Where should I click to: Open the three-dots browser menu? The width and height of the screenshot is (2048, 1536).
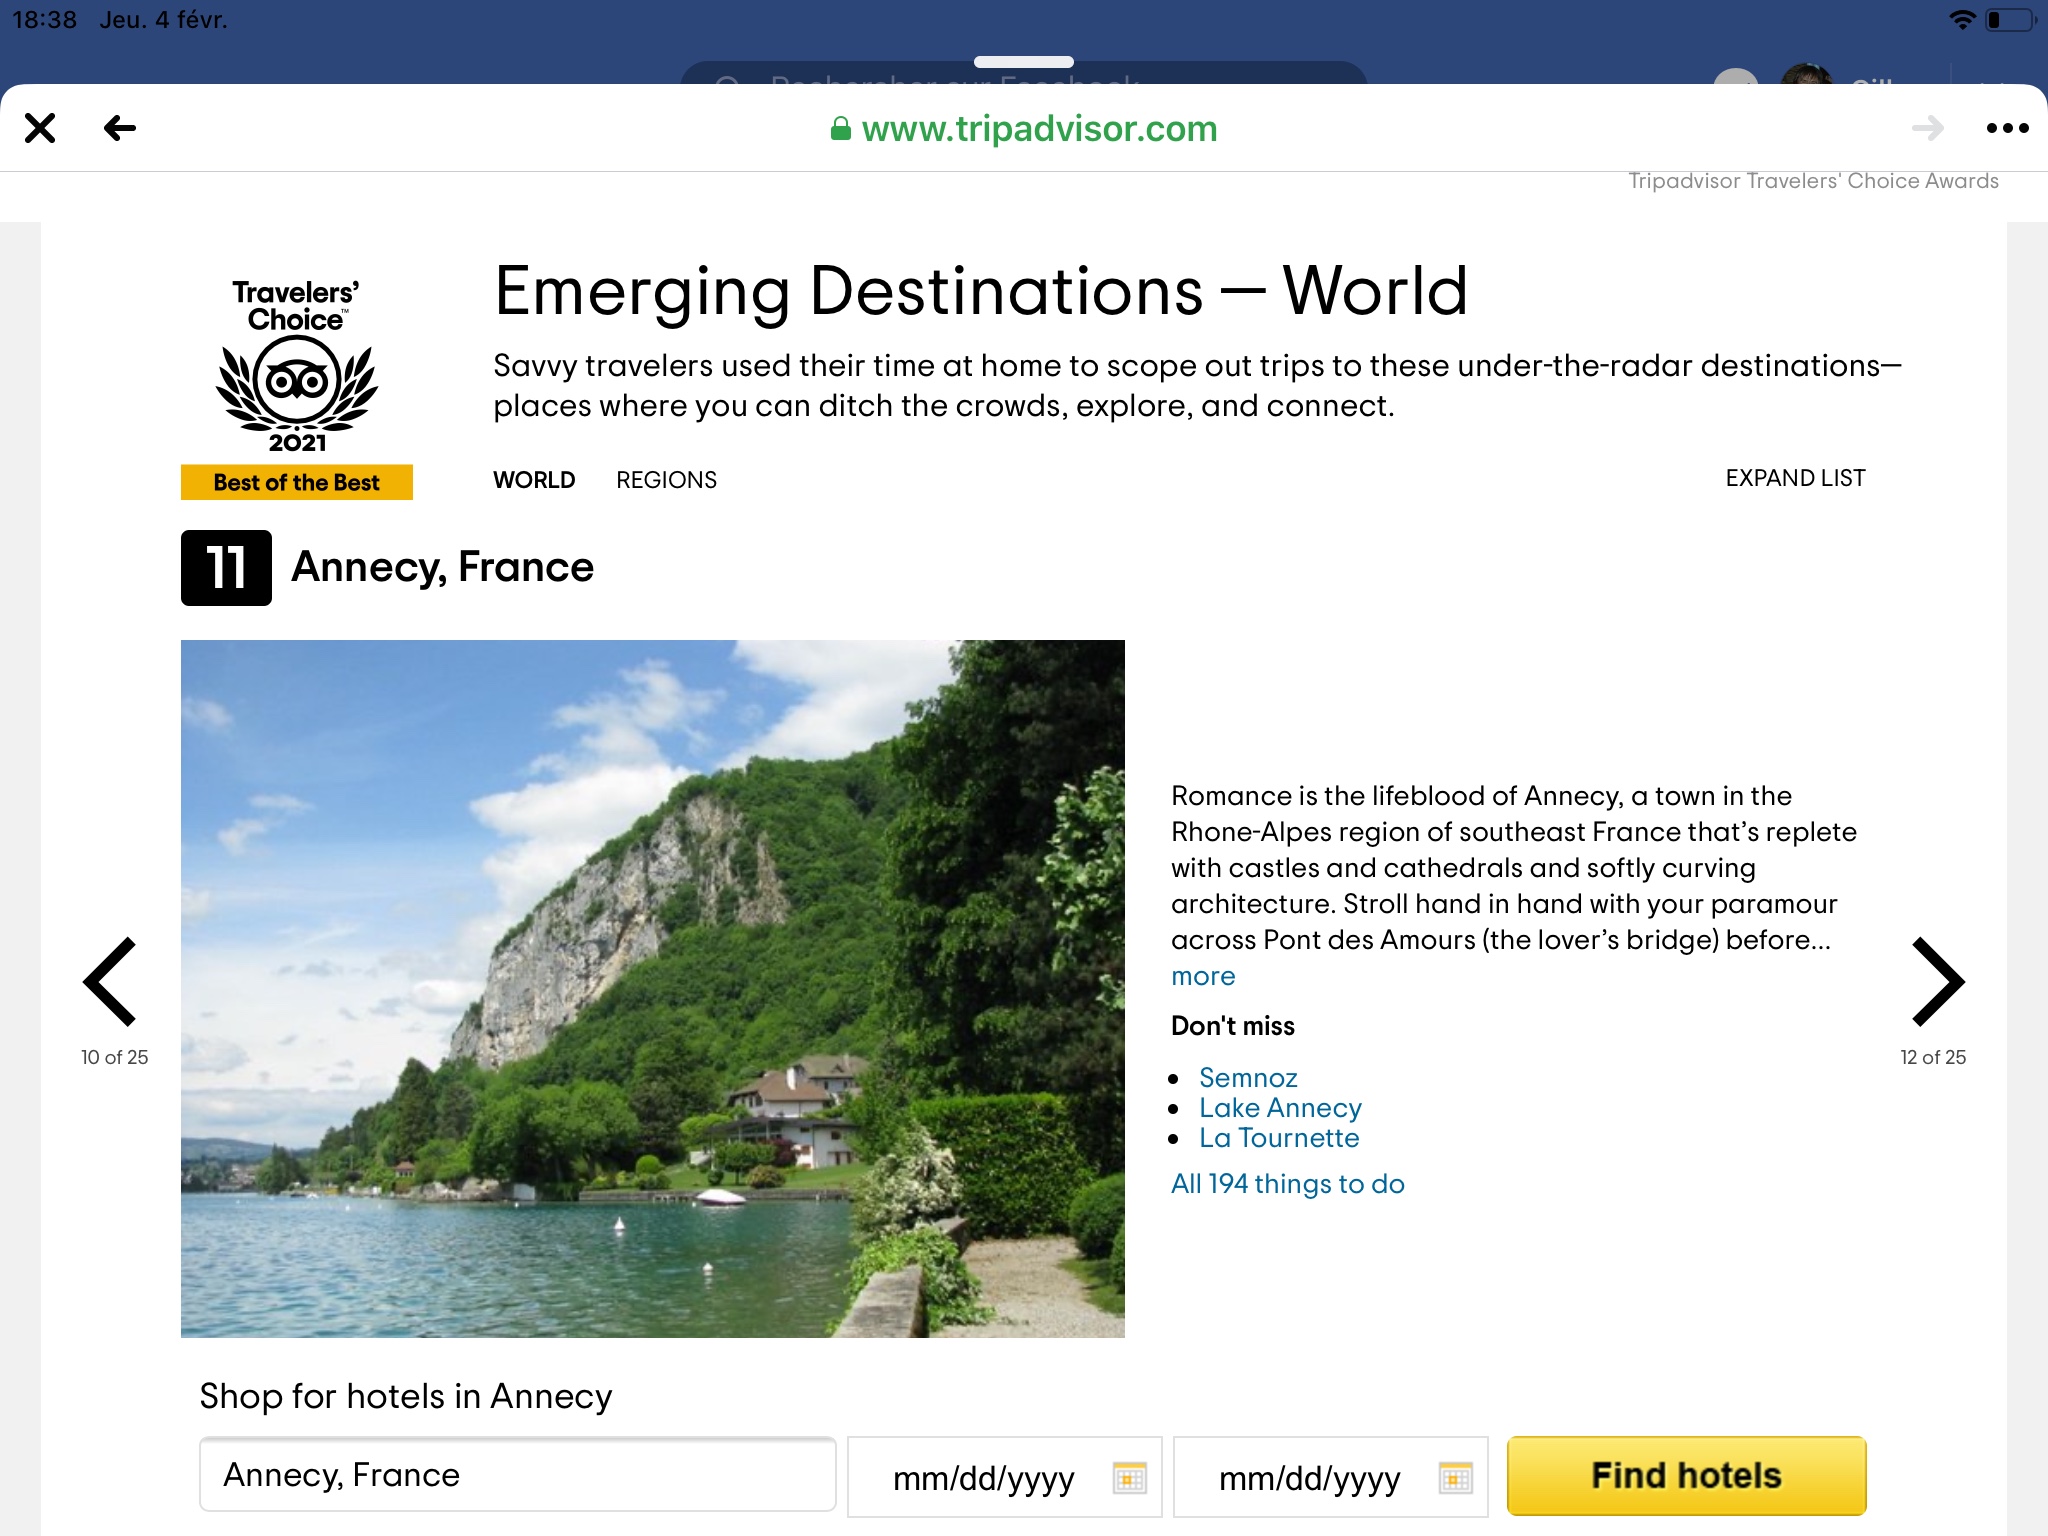coord(2007,128)
